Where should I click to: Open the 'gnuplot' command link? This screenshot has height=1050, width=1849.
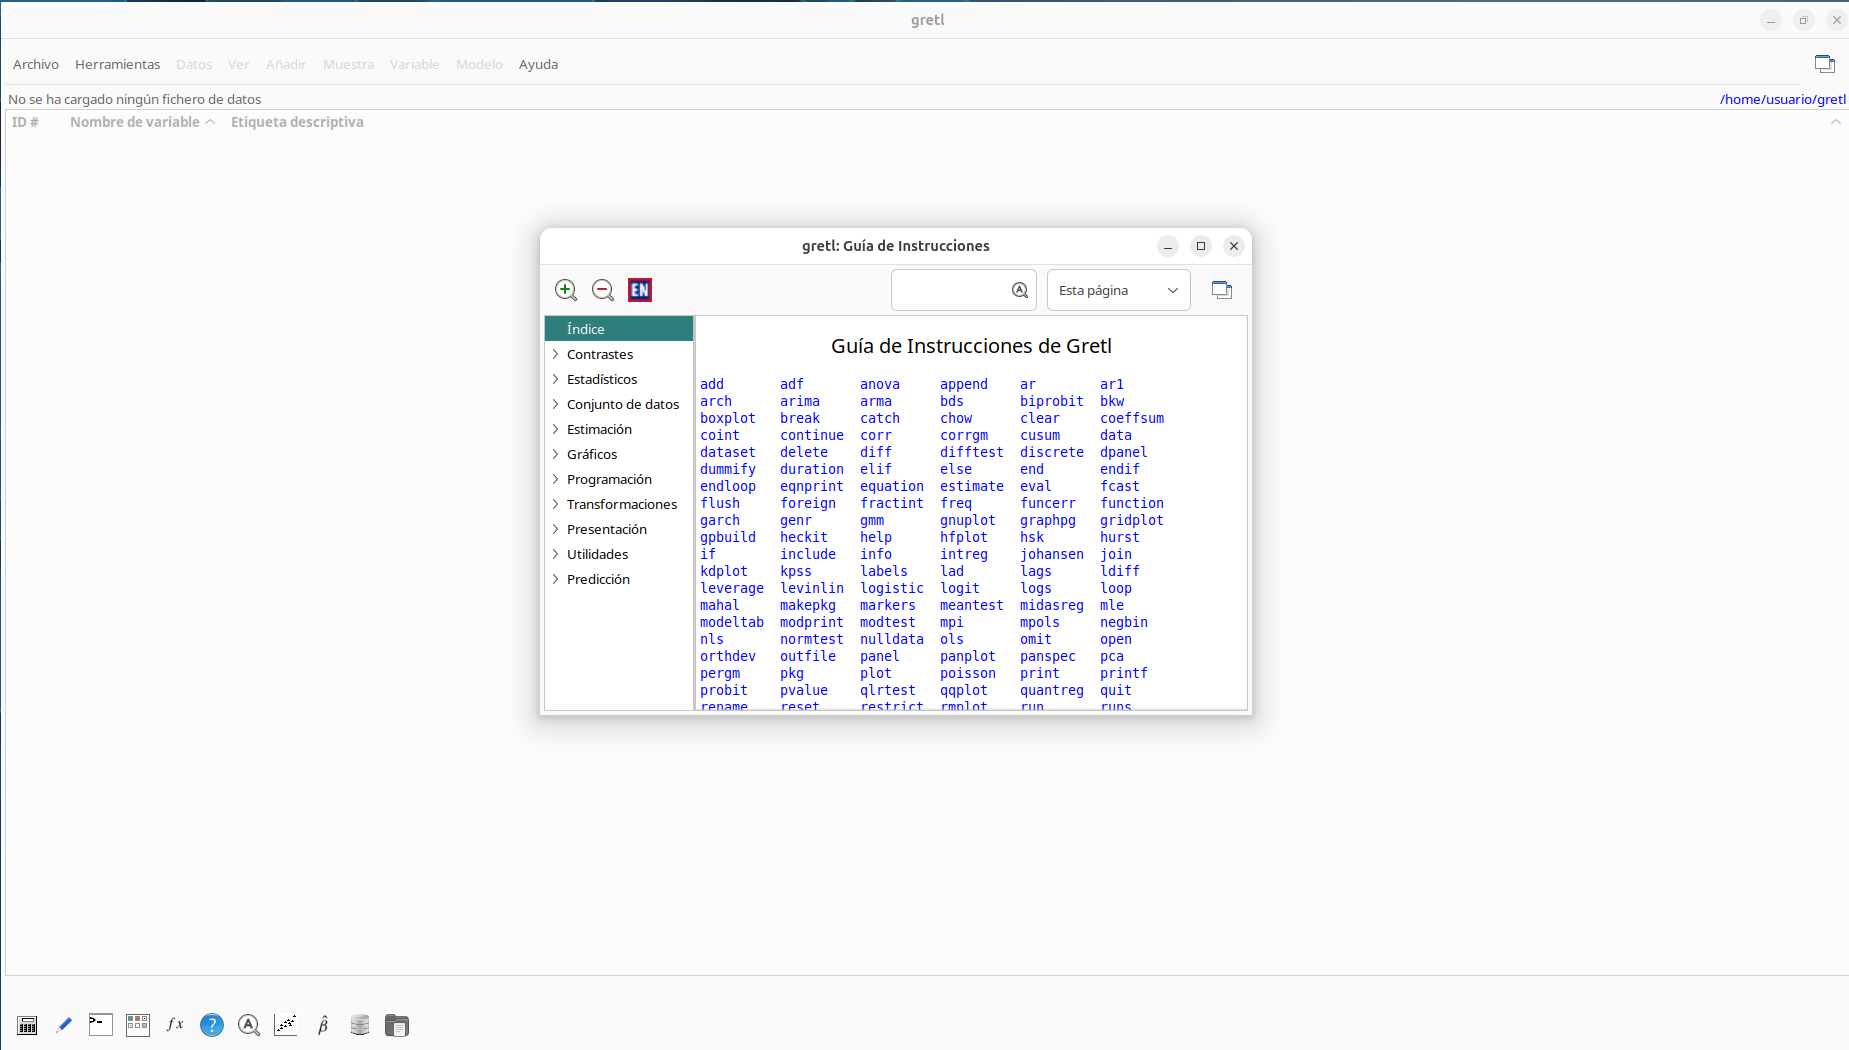968,520
